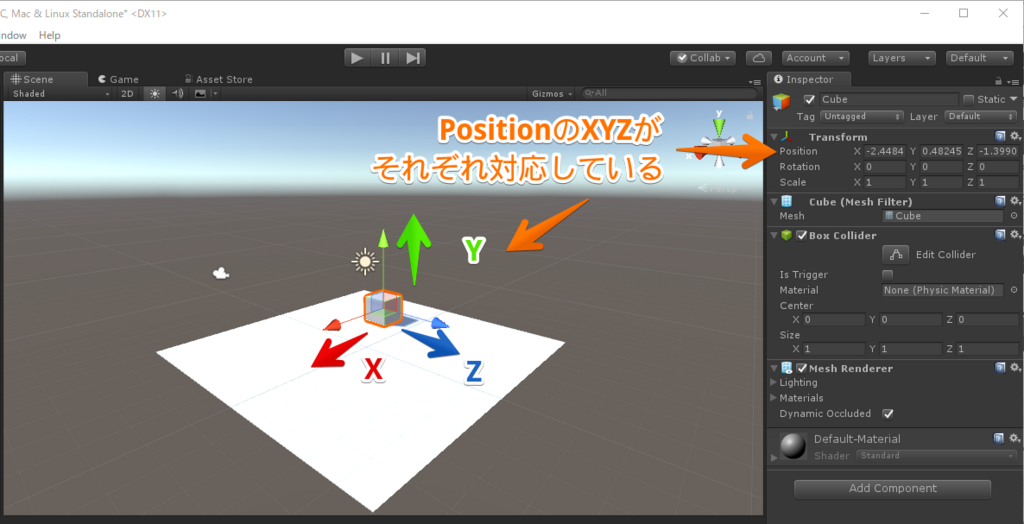Start Play mode with the Play button
This screenshot has width=1024, height=524.
tap(357, 57)
